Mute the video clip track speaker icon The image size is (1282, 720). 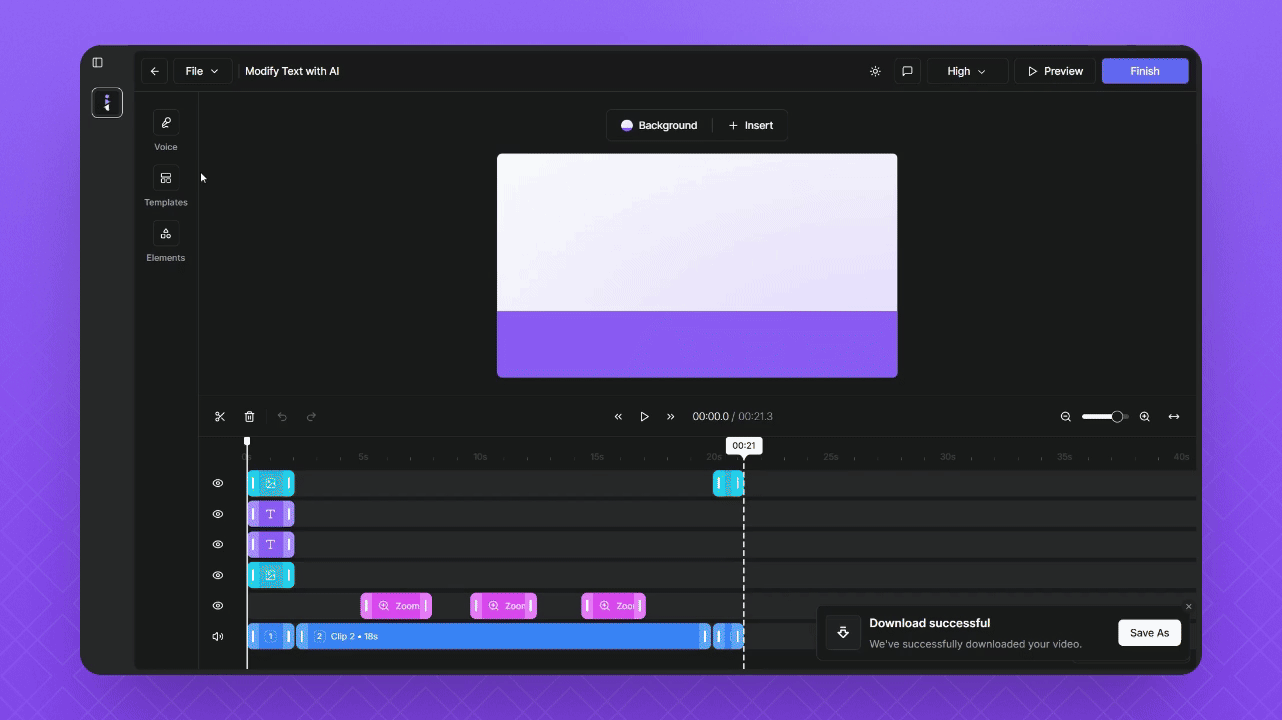[218, 637]
